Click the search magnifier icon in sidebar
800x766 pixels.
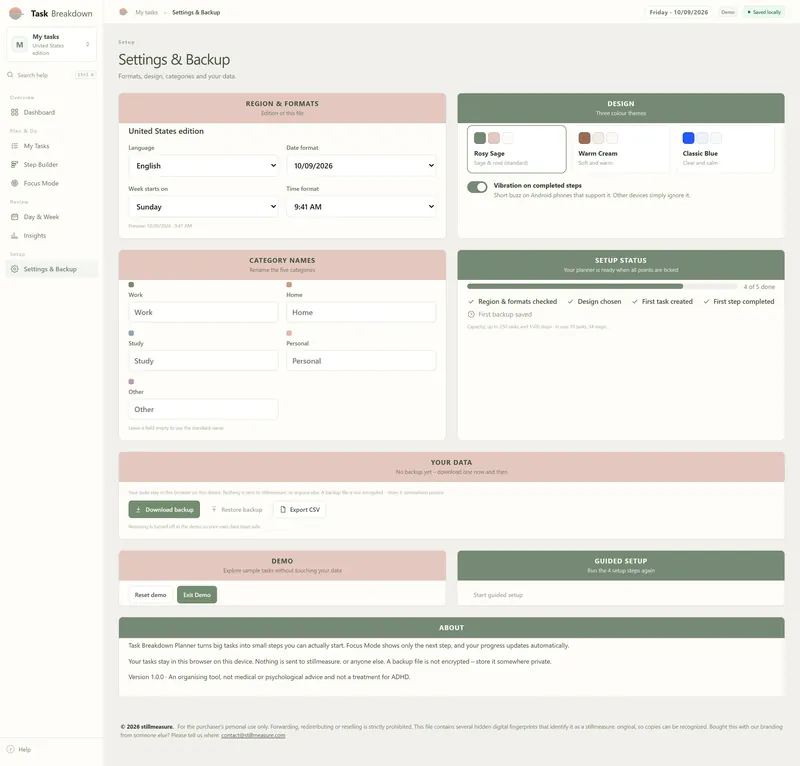coord(10,75)
